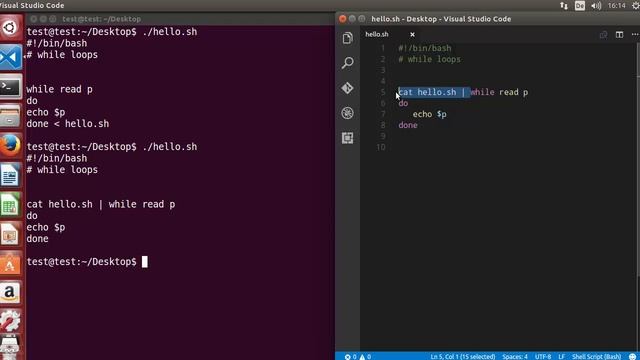Open the sound volume indicator
The width and height of the screenshot is (640, 360).
coord(596,6)
